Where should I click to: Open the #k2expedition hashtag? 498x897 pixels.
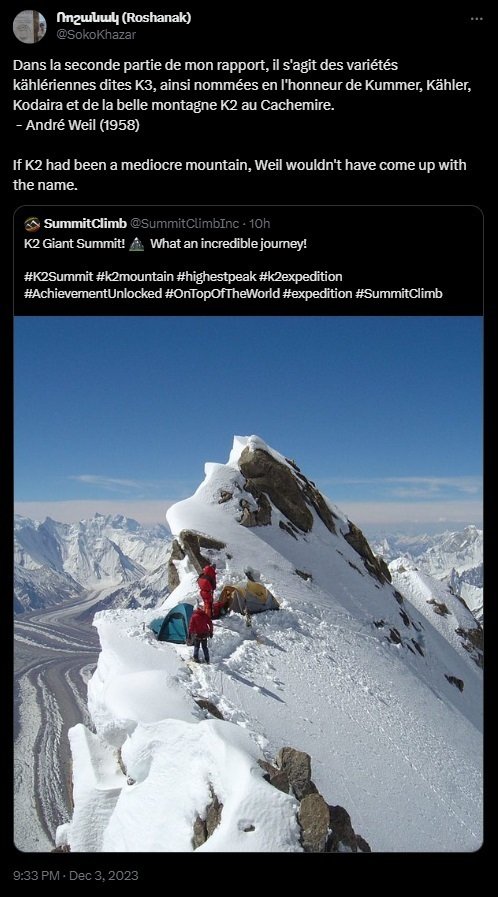(x=301, y=277)
